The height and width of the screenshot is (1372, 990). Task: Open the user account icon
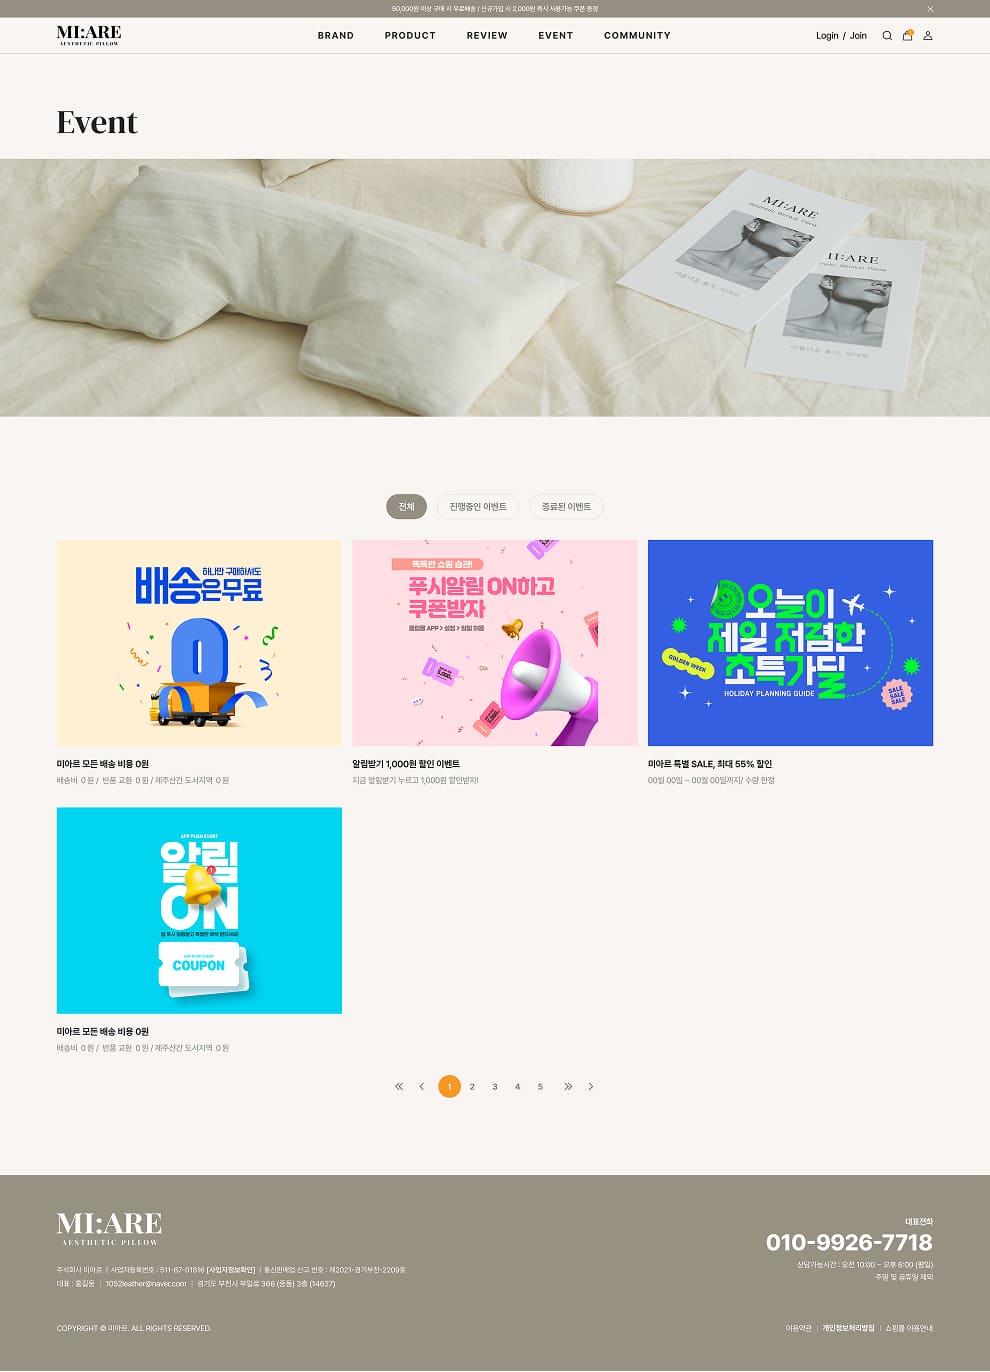point(928,36)
